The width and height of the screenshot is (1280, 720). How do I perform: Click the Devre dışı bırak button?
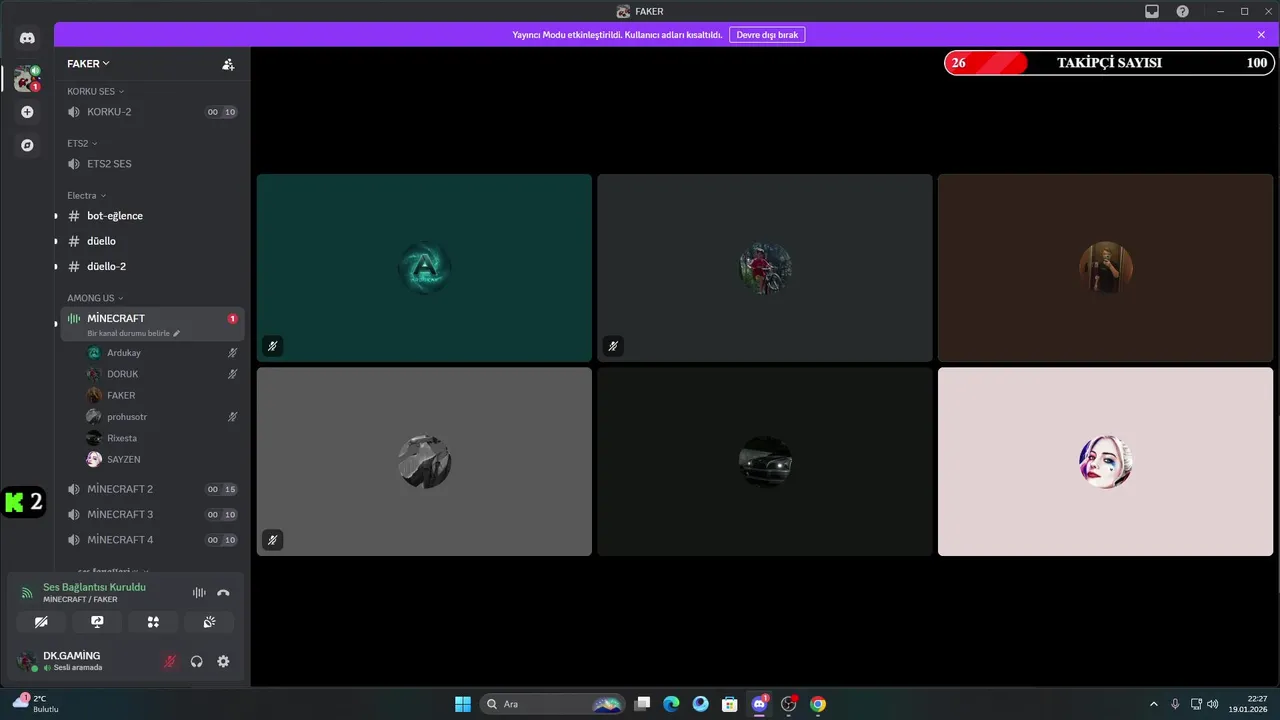click(x=767, y=34)
